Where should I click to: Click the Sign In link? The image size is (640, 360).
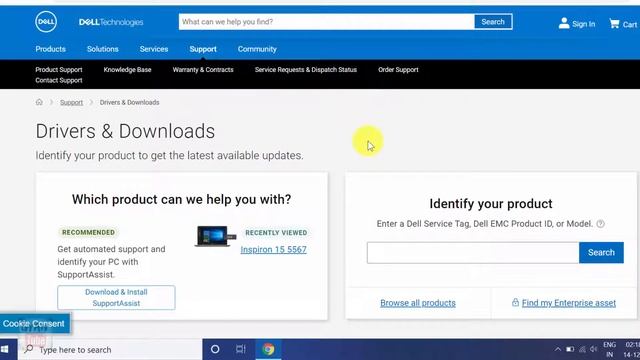583,24
